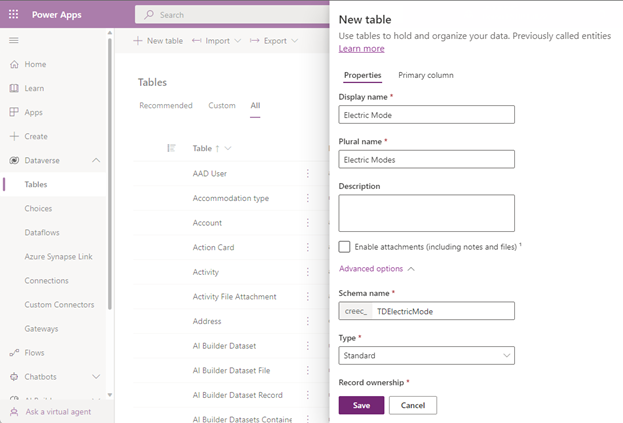Click the search magnifier icon

149,15
